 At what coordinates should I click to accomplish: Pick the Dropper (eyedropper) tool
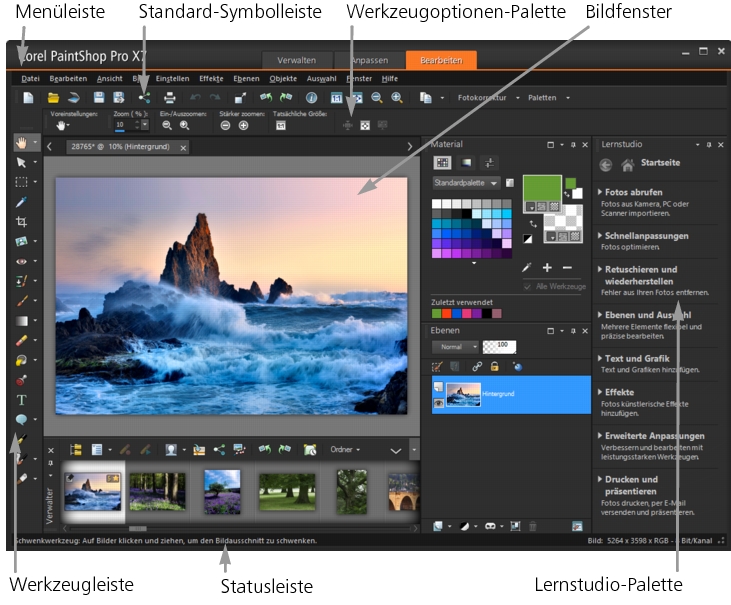pos(21,202)
